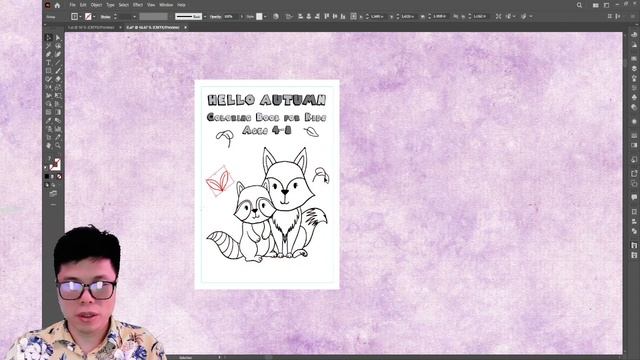Choose the Magic Wand tool

click(x=49, y=46)
